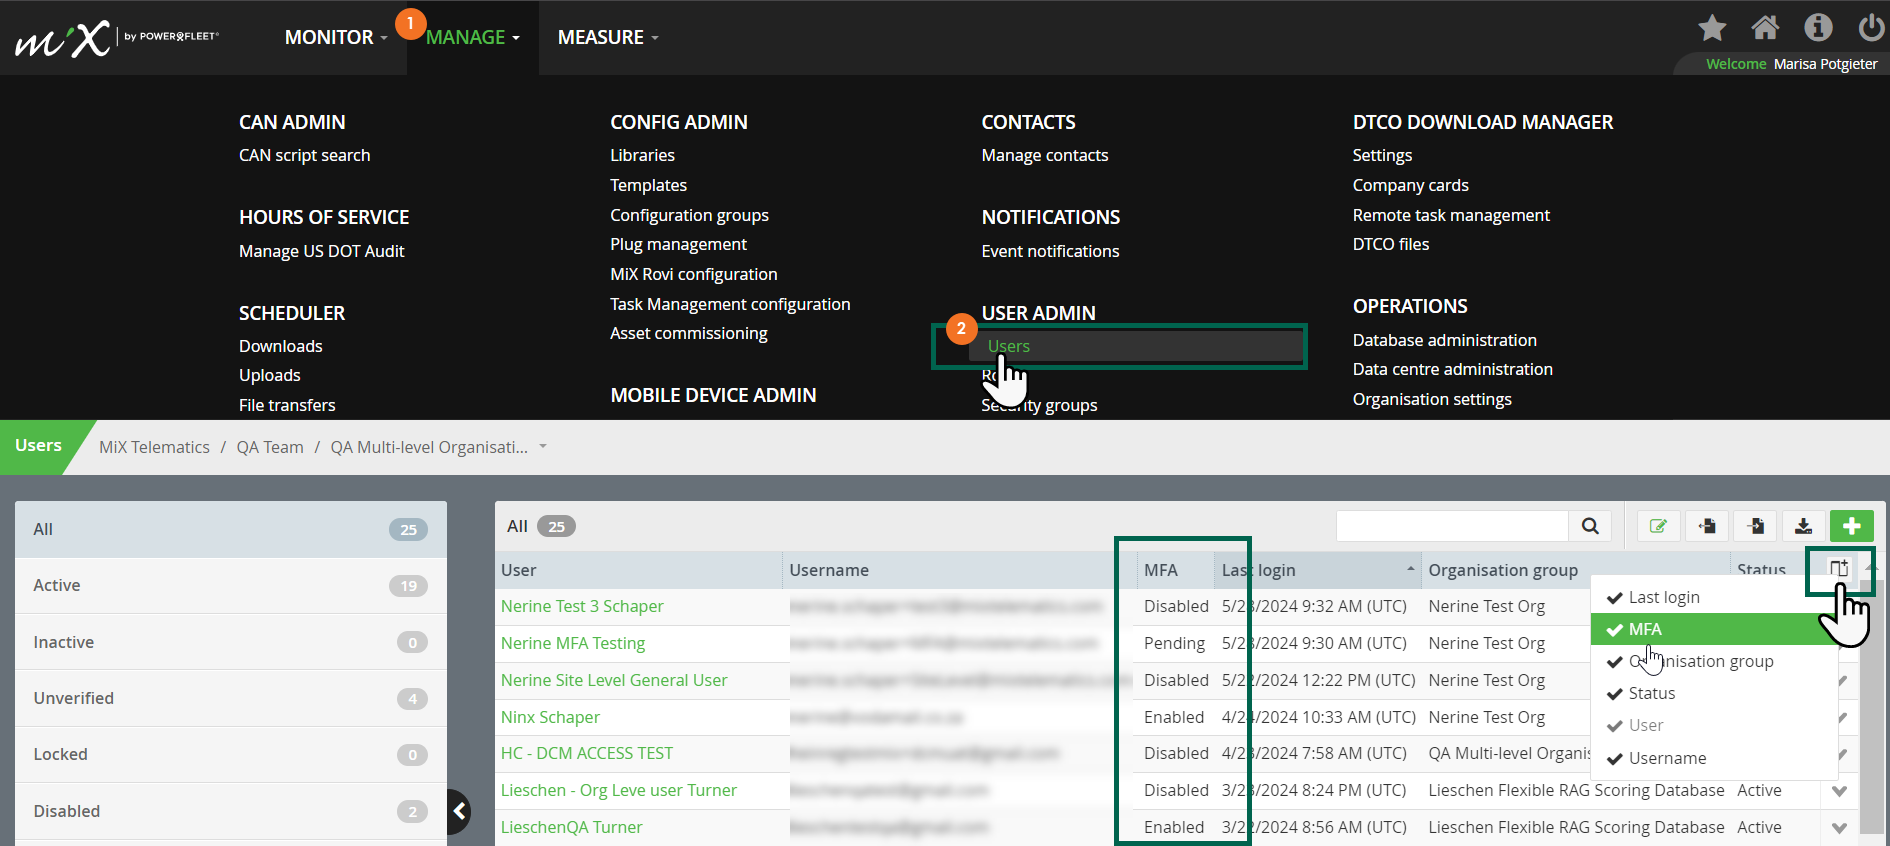Open Plug management
Image resolution: width=1890 pixels, height=846 pixels.
click(x=678, y=244)
